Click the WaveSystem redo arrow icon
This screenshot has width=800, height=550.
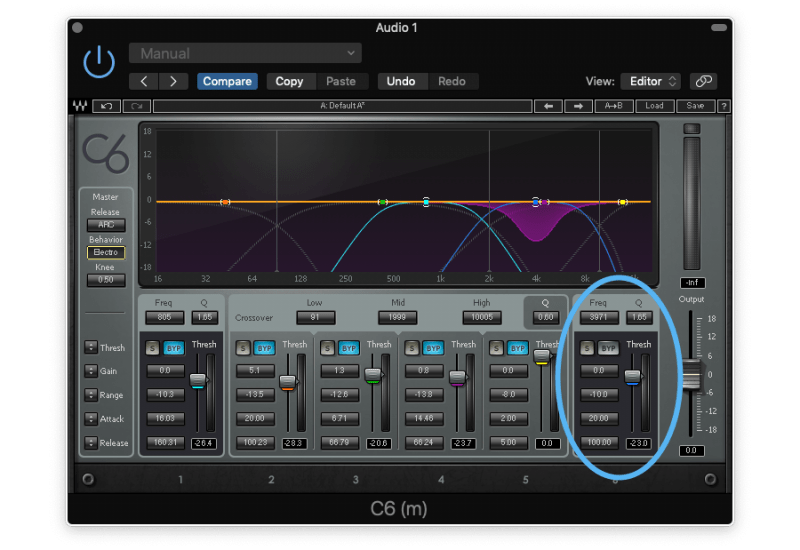coord(137,106)
